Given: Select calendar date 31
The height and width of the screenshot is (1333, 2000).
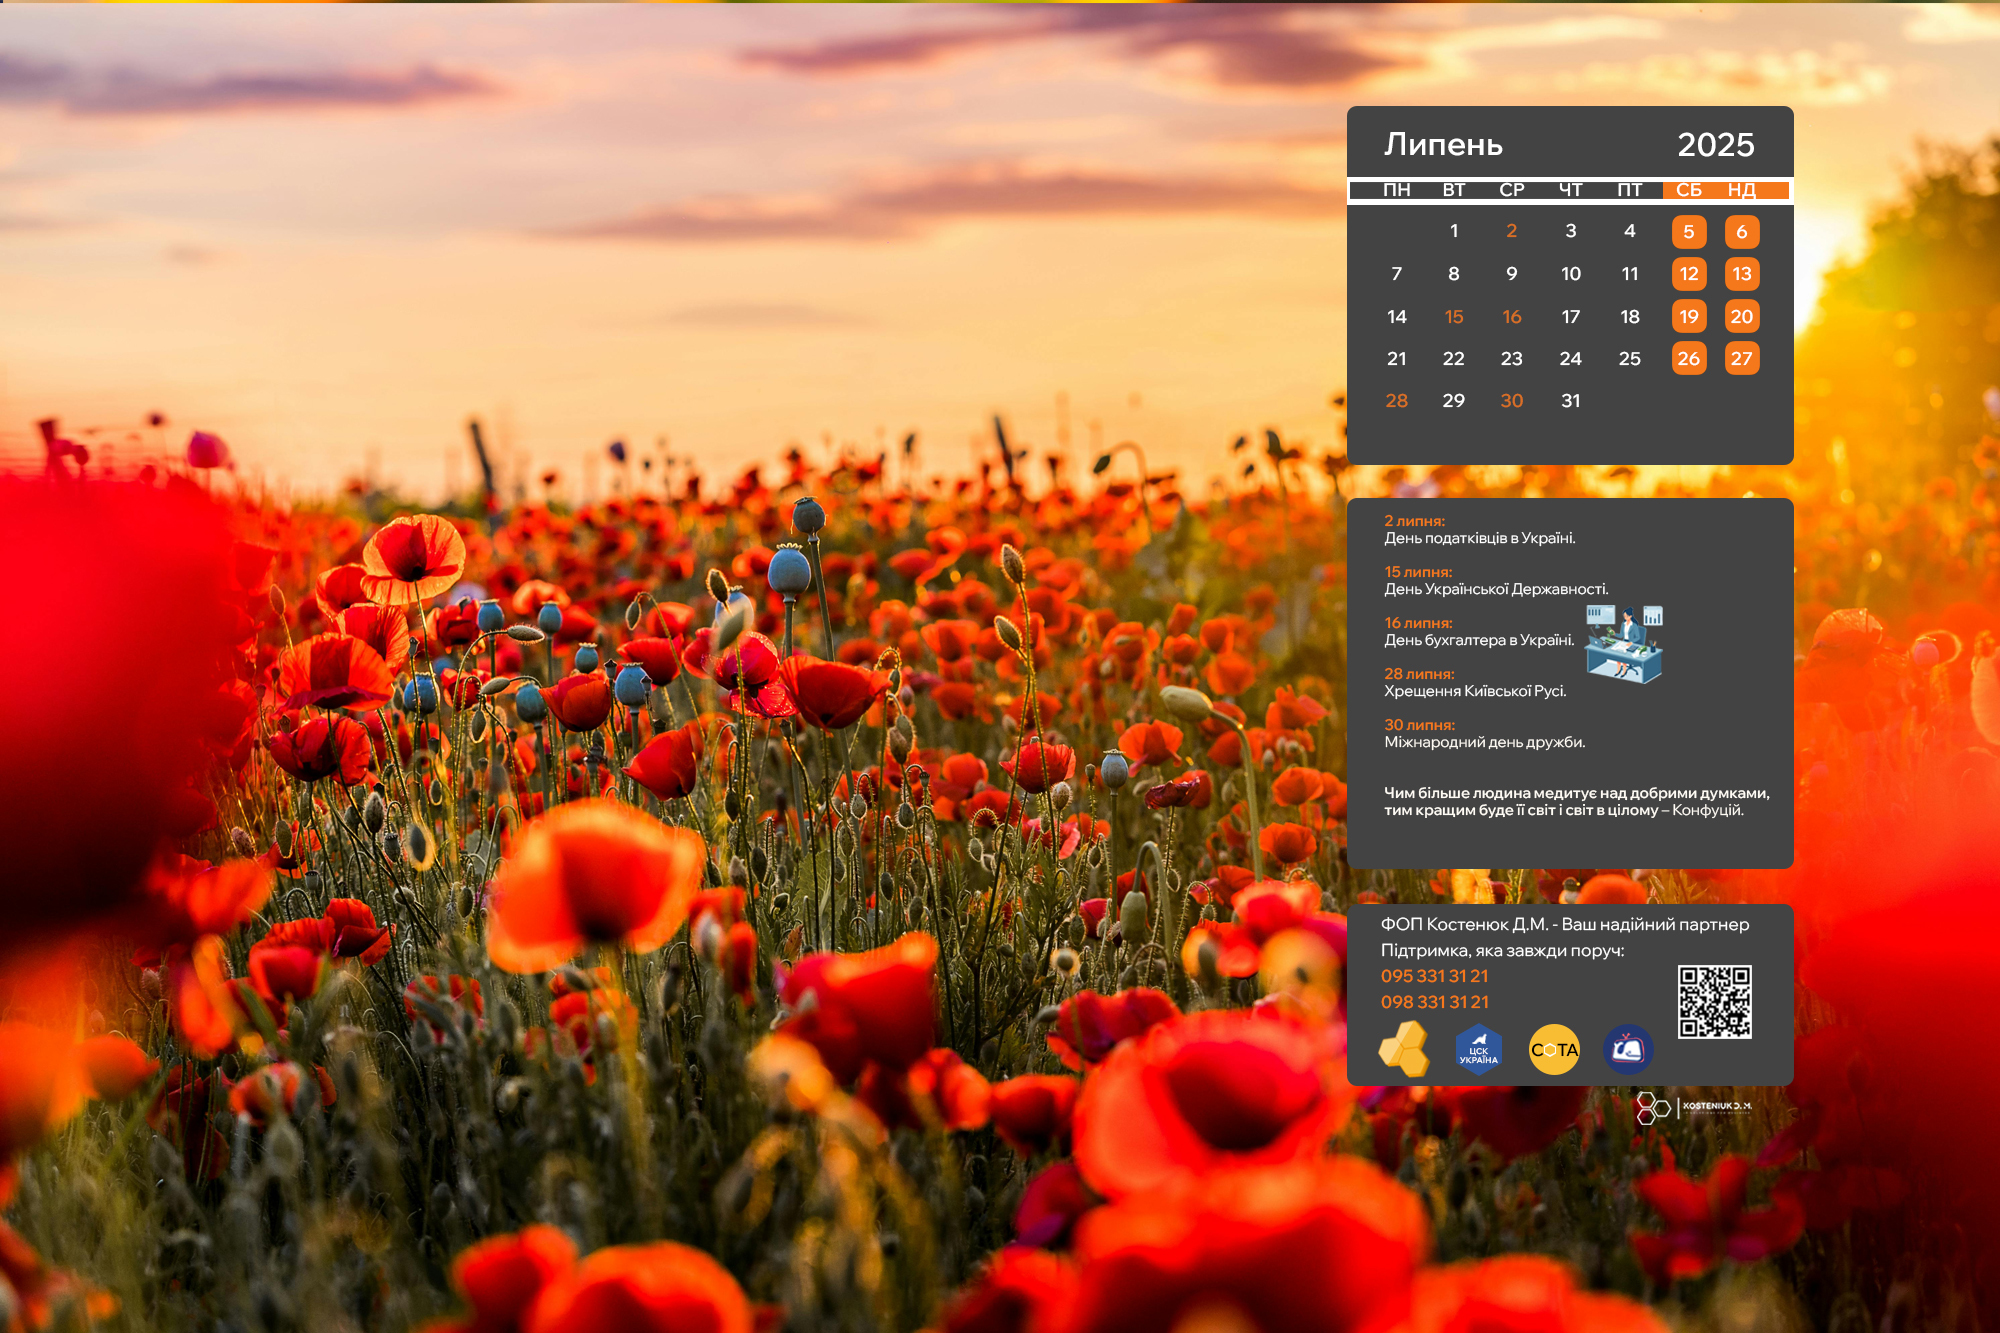Looking at the screenshot, I should pos(1571,401).
